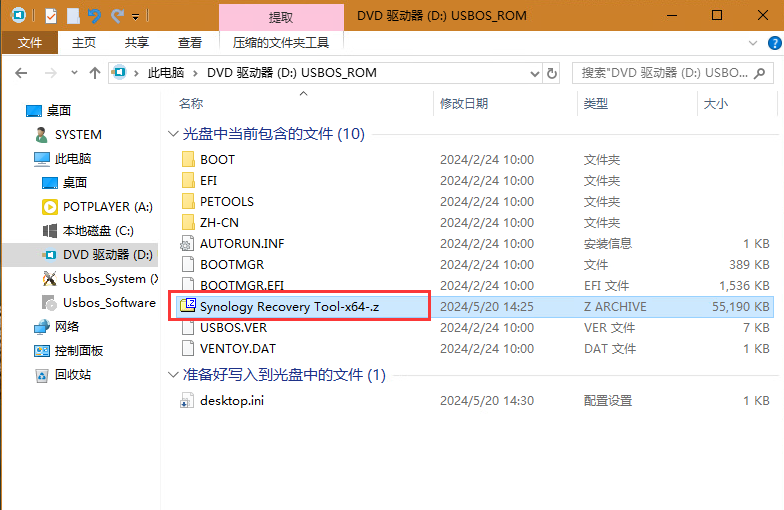The height and width of the screenshot is (510, 784).
Task: Sort by the 修改日期 column header
Action: tap(464, 104)
